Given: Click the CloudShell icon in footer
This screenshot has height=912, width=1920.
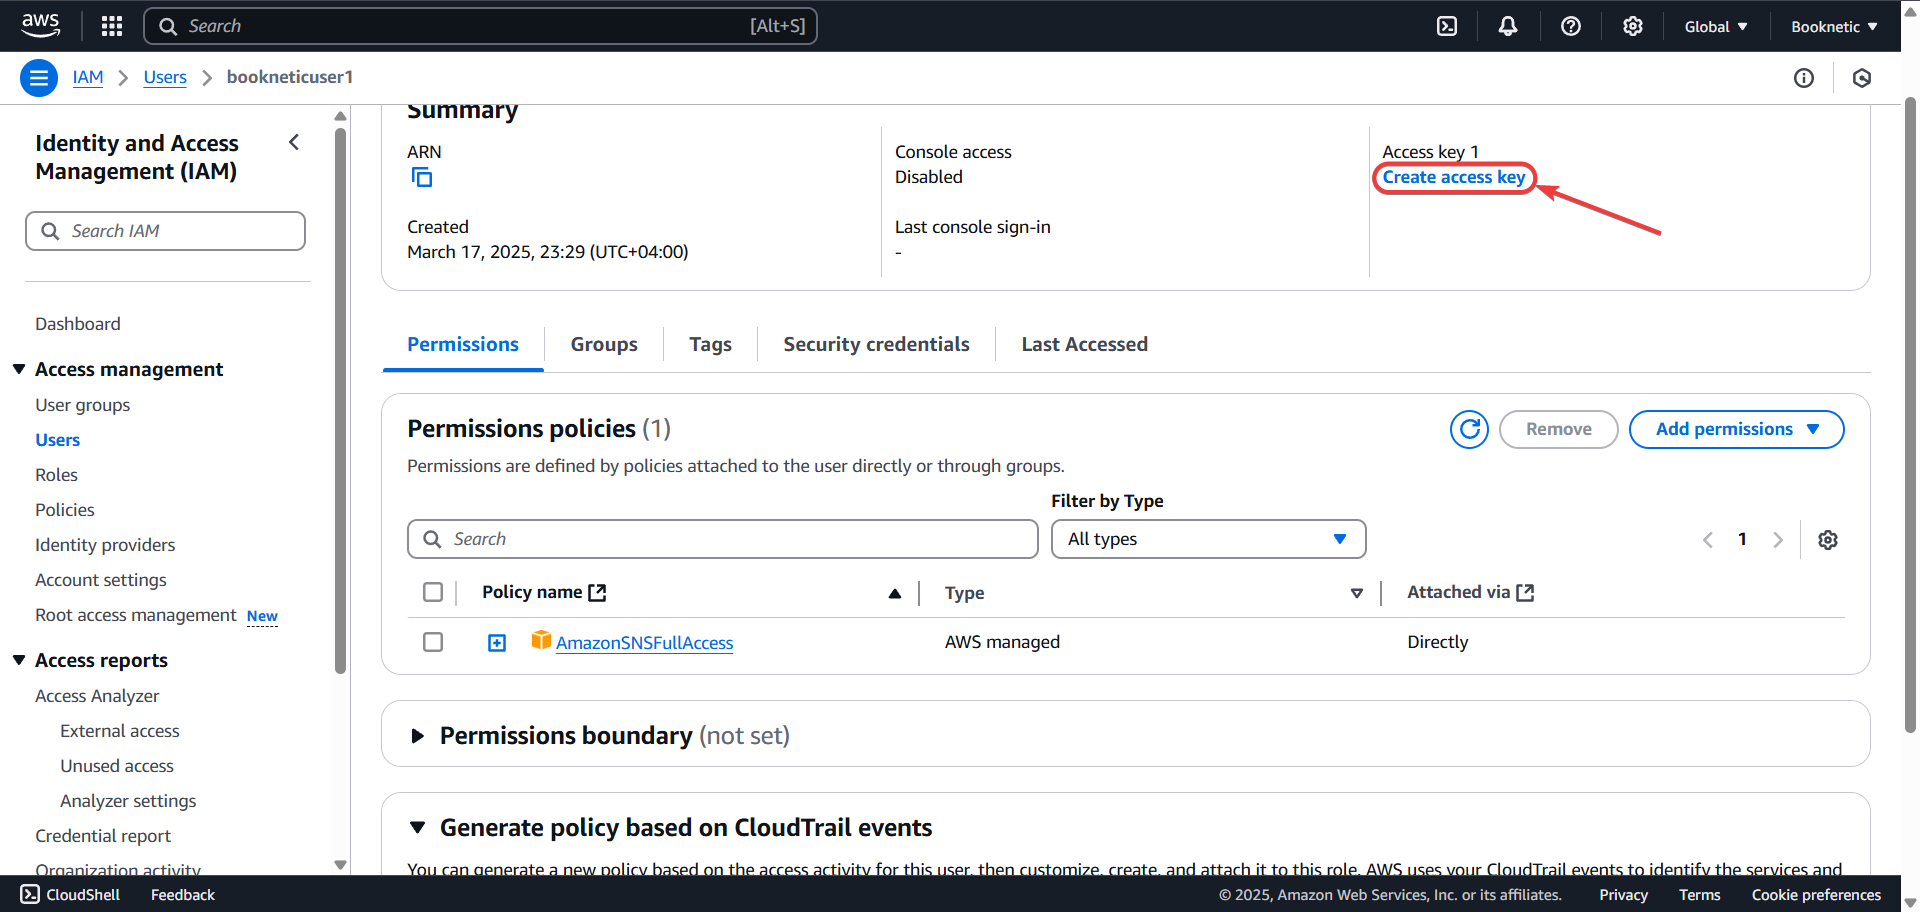Looking at the screenshot, I should (x=30, y=894).
